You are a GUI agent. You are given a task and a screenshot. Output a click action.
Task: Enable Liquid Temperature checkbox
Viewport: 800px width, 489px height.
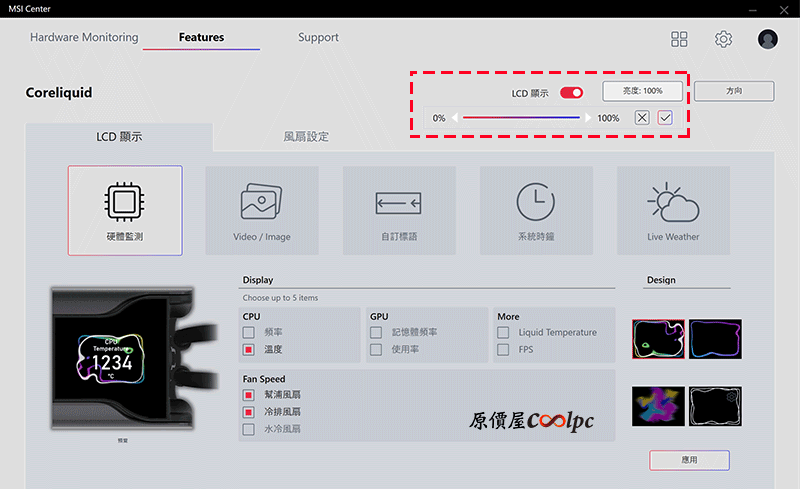503,333
